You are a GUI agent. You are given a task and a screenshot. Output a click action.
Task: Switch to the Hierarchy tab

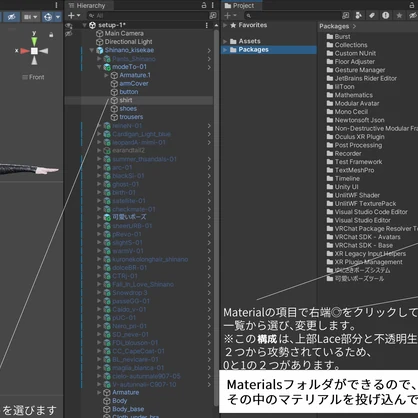[87, 5]
